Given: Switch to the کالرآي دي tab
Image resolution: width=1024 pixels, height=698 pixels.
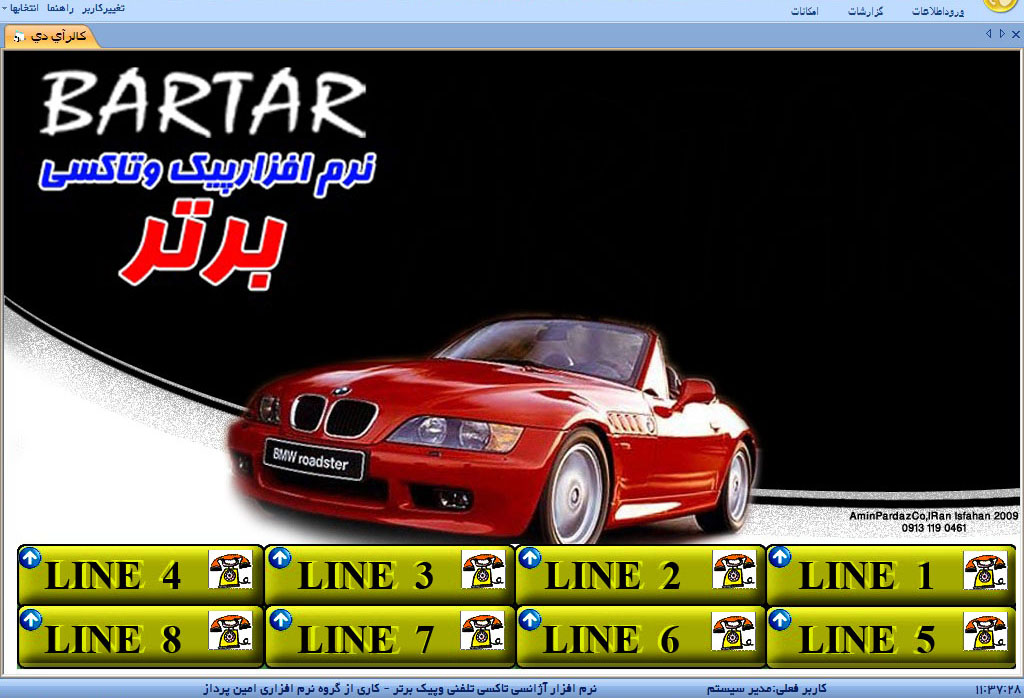Looking at the screenshot, I should [51, 37].
